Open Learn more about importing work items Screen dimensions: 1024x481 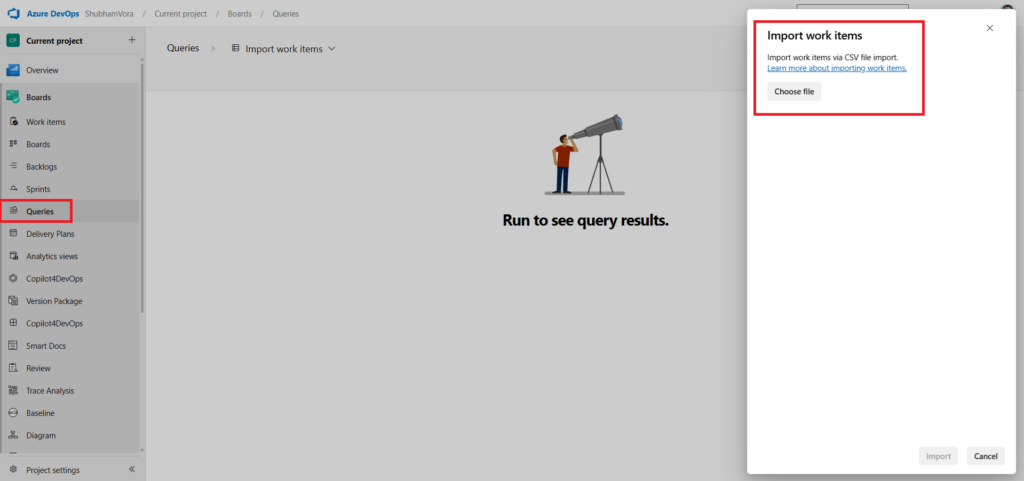click(837, 68)
